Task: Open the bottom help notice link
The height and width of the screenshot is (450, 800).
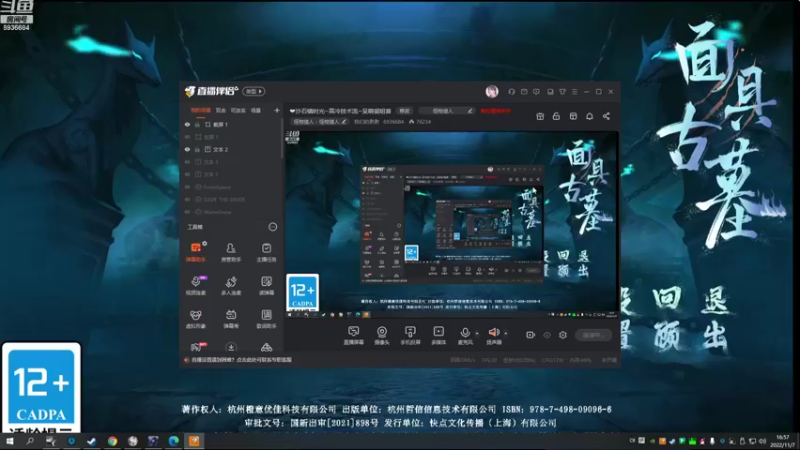Action: coord(241,360)
